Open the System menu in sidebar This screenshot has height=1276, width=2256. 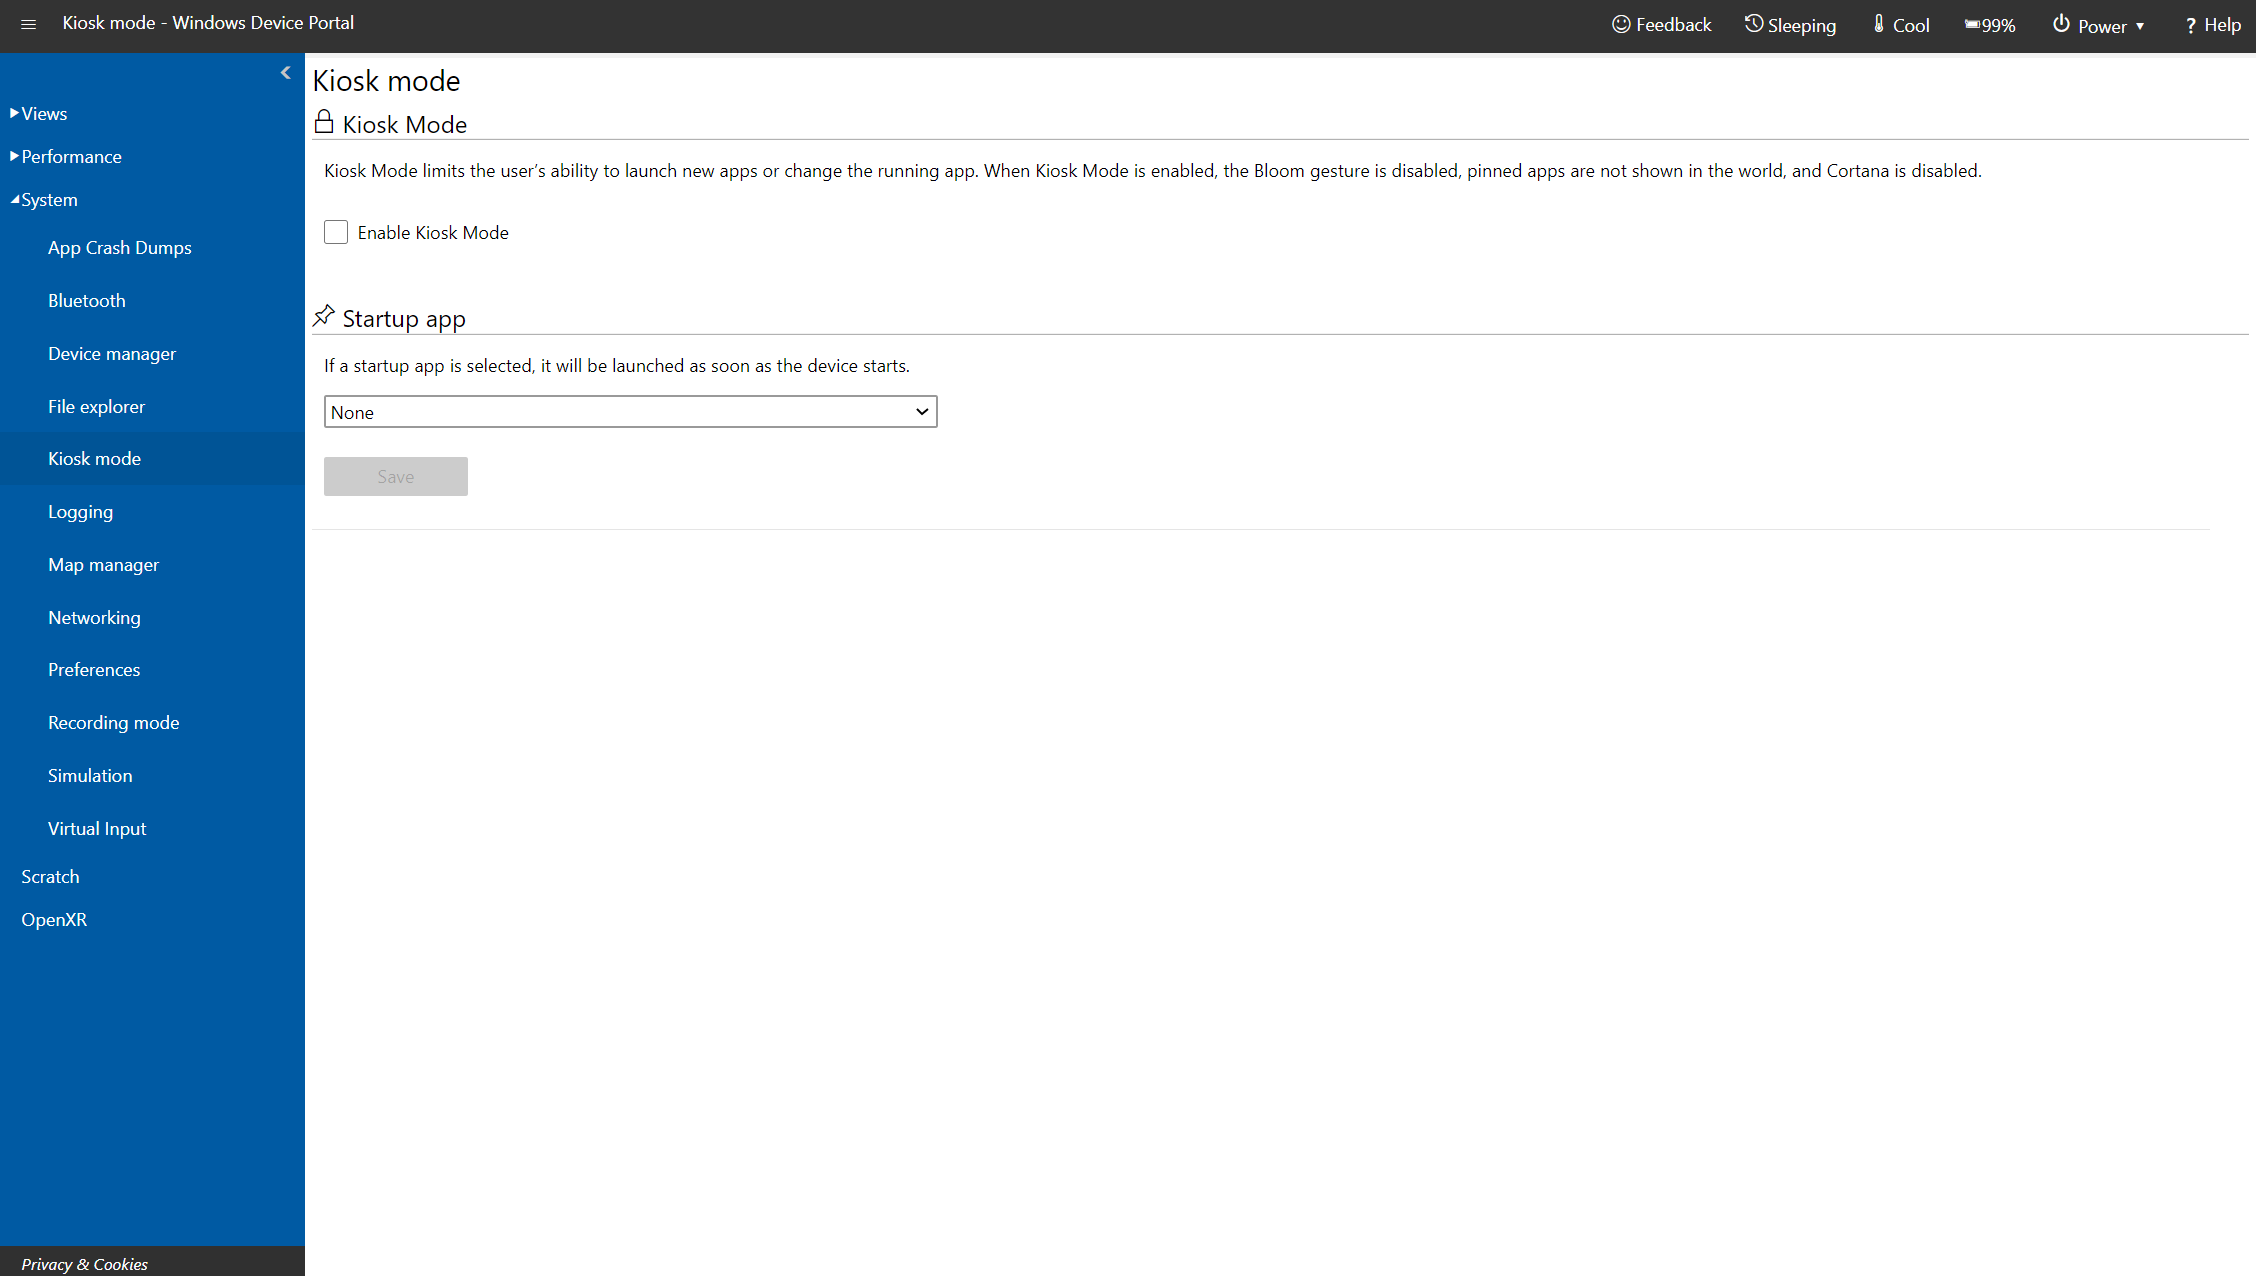click(45, 198)
